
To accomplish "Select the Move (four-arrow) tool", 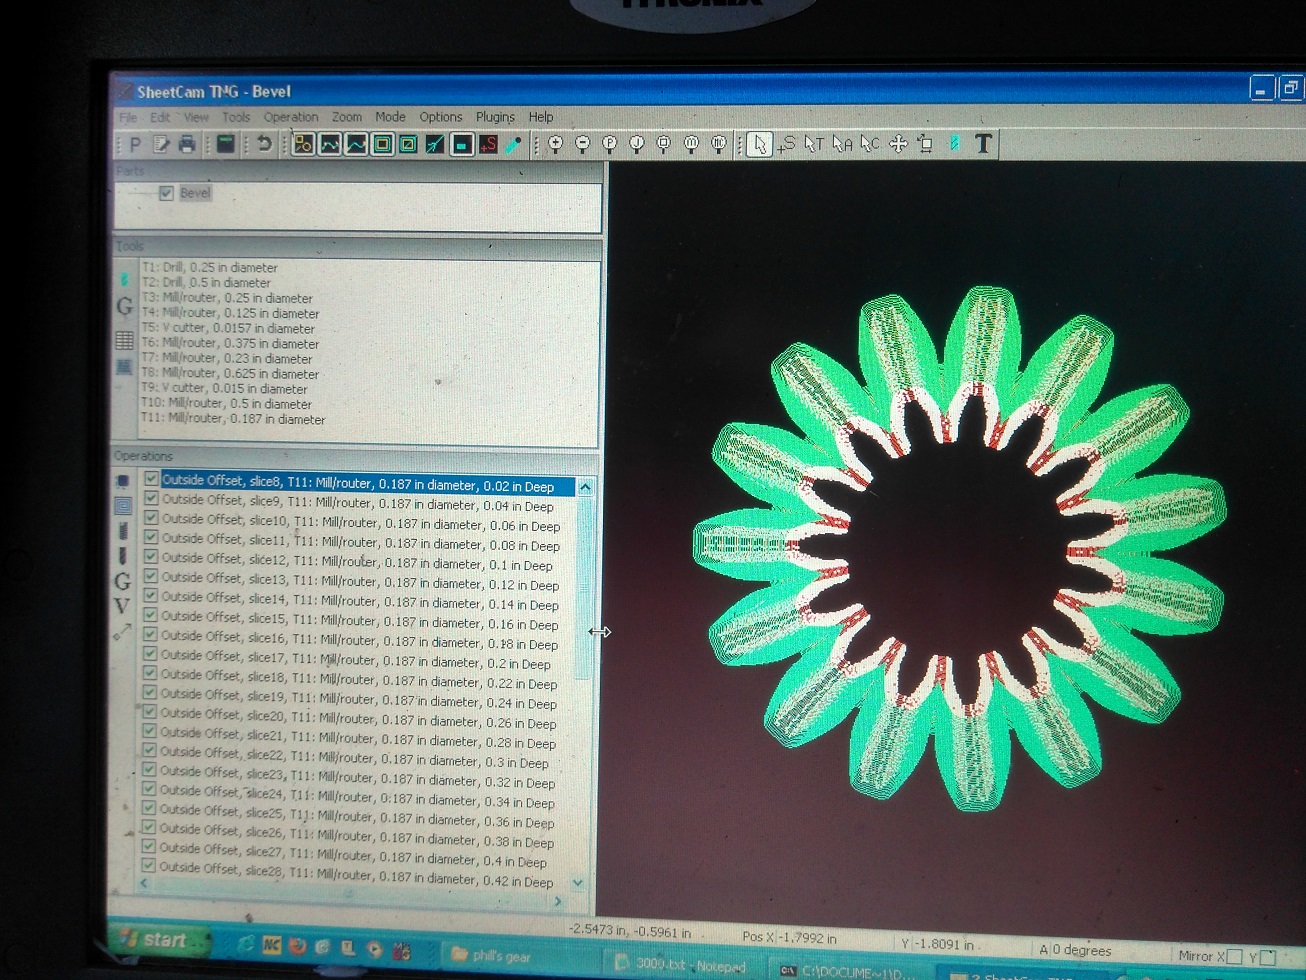I will click(898, 144).
